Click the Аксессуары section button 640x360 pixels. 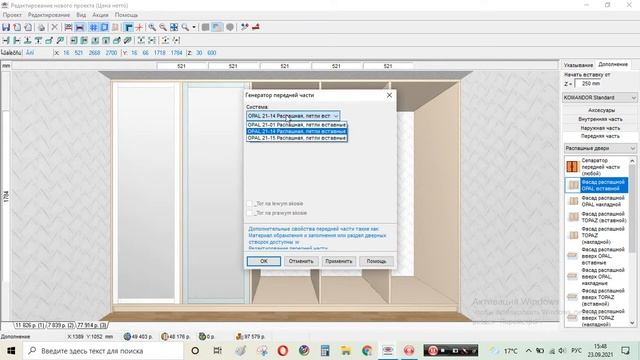[601, 110]
